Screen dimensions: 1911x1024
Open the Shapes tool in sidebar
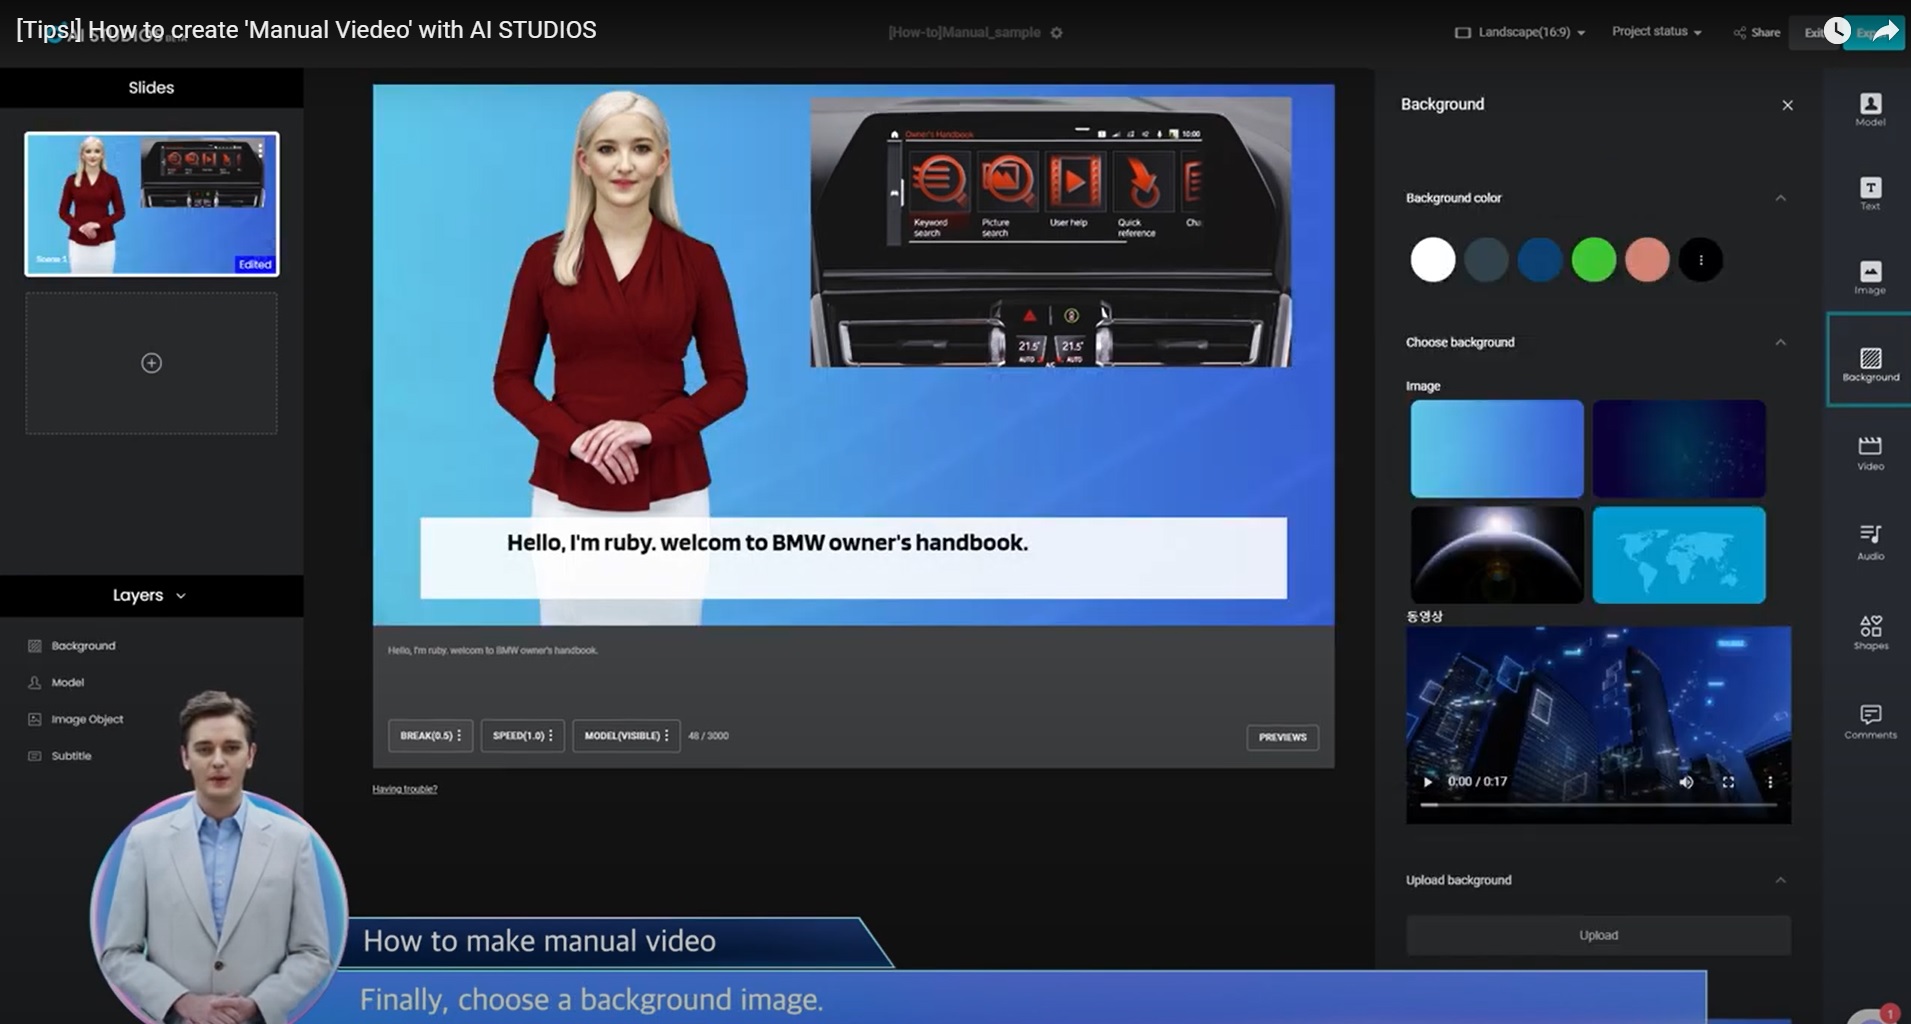coord(1870,632)
